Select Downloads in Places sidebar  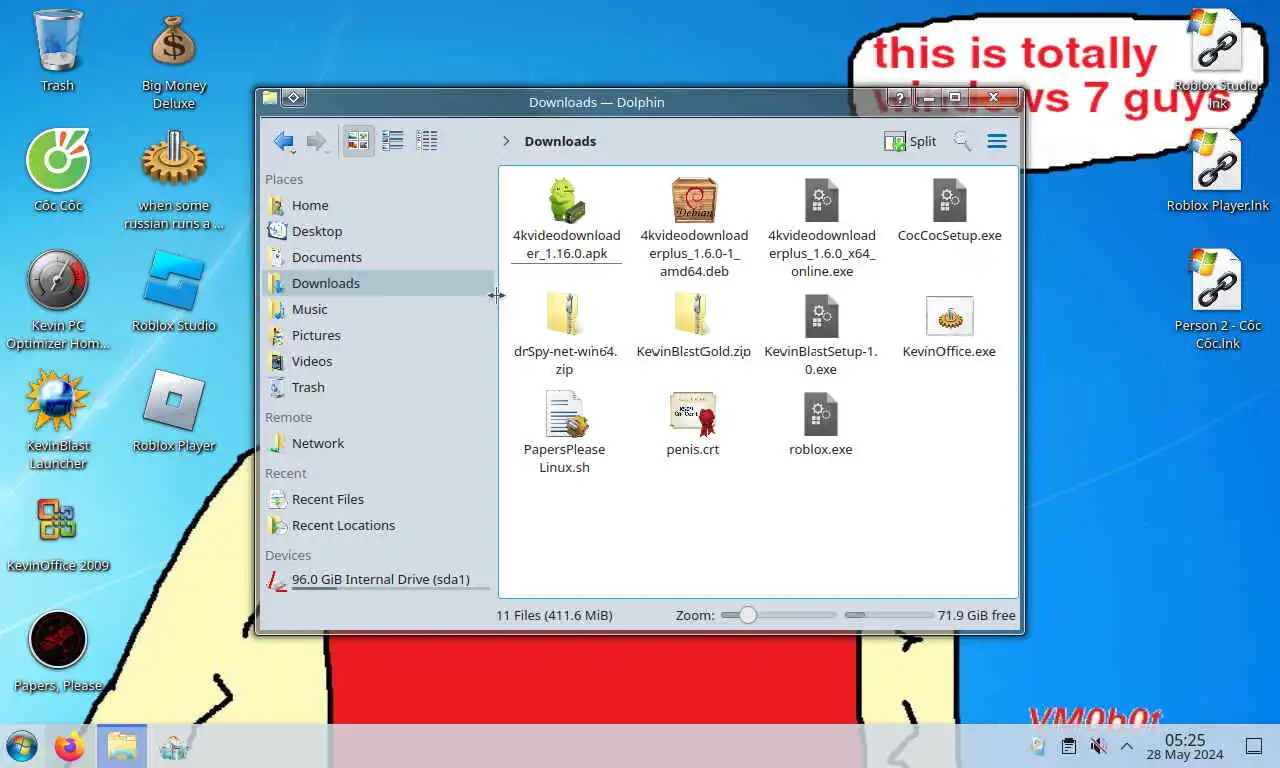click(379, 283)
